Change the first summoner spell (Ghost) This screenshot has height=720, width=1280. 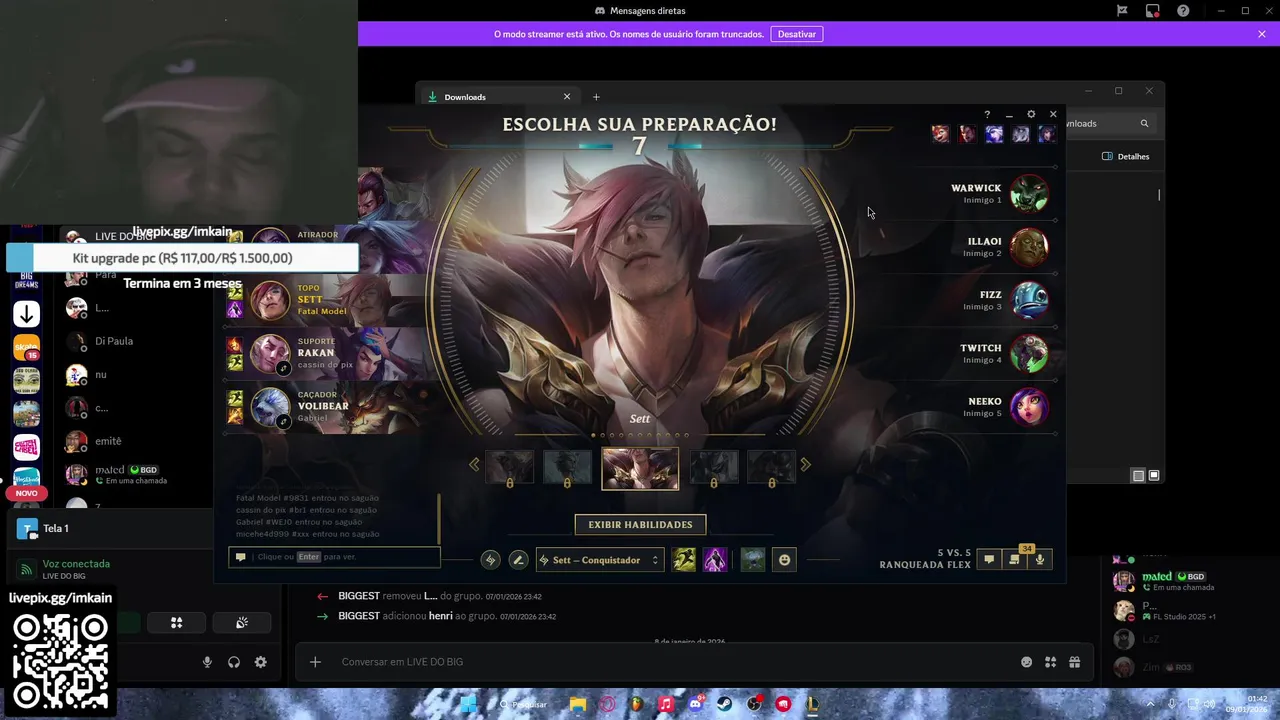684,560
